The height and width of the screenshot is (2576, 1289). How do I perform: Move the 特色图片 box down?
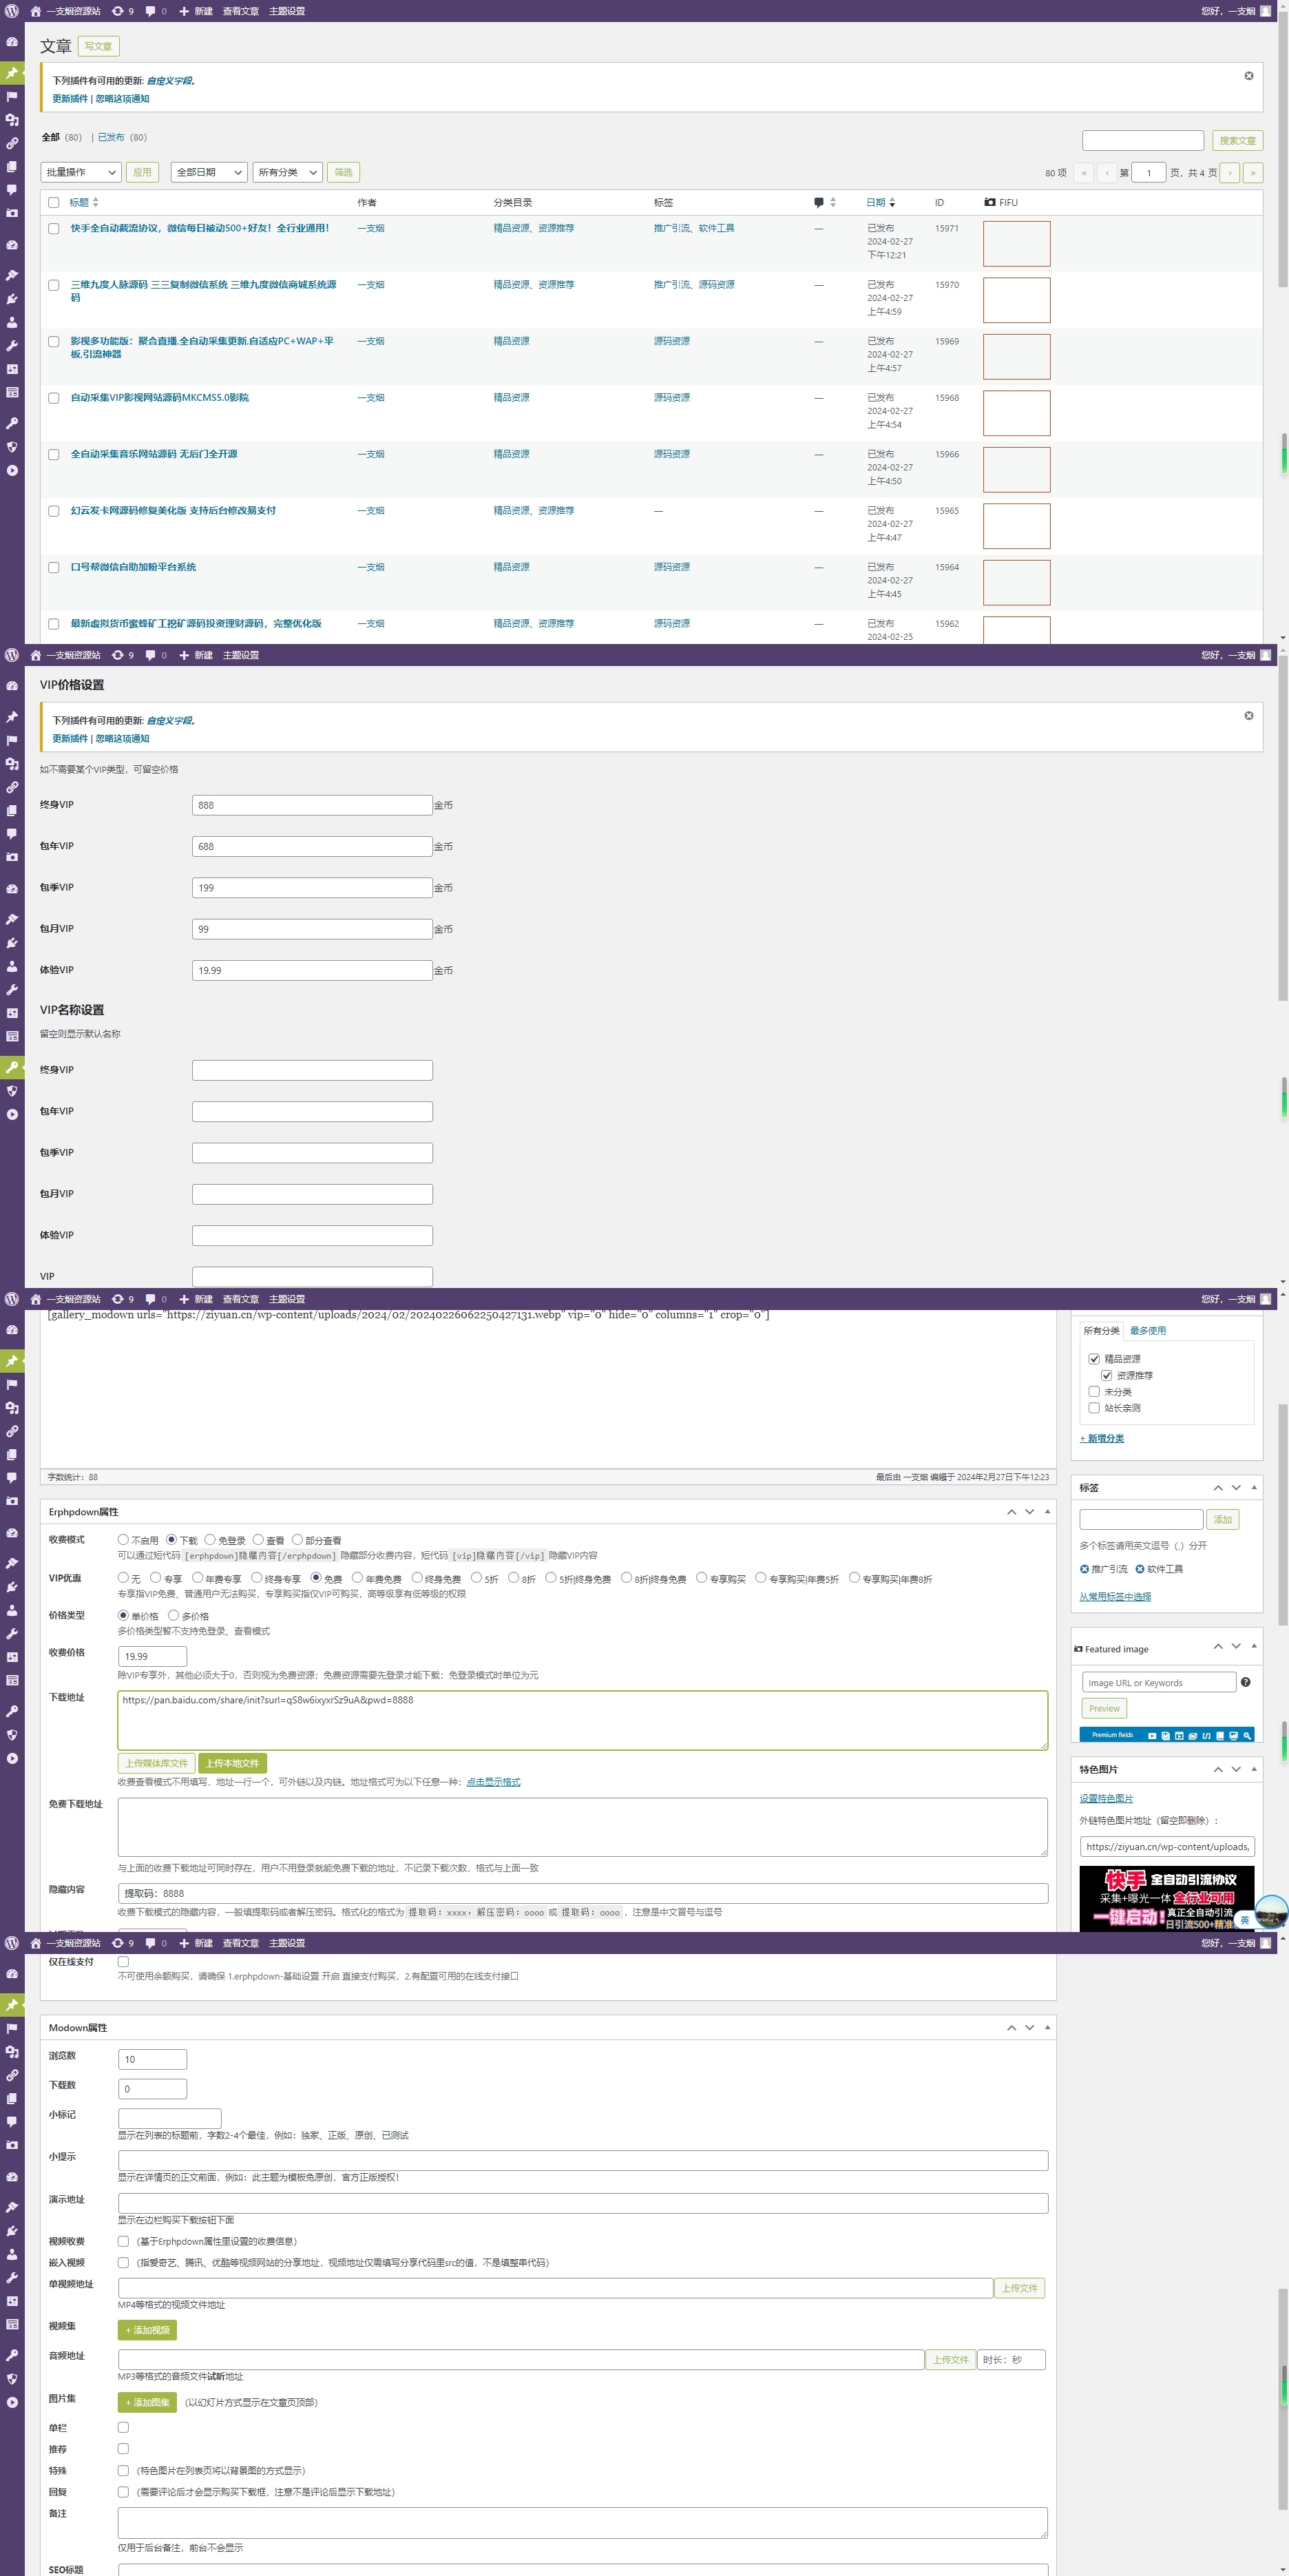click(1236, 1769)
